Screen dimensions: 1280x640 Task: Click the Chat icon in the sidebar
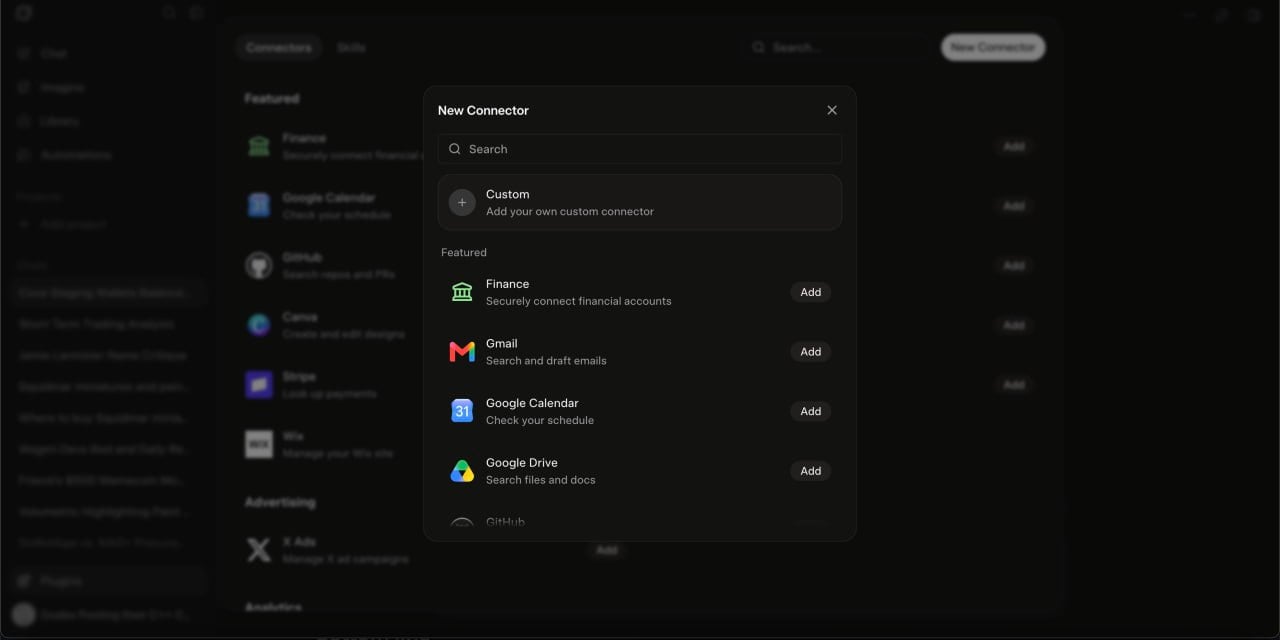(x=24, y=53)
